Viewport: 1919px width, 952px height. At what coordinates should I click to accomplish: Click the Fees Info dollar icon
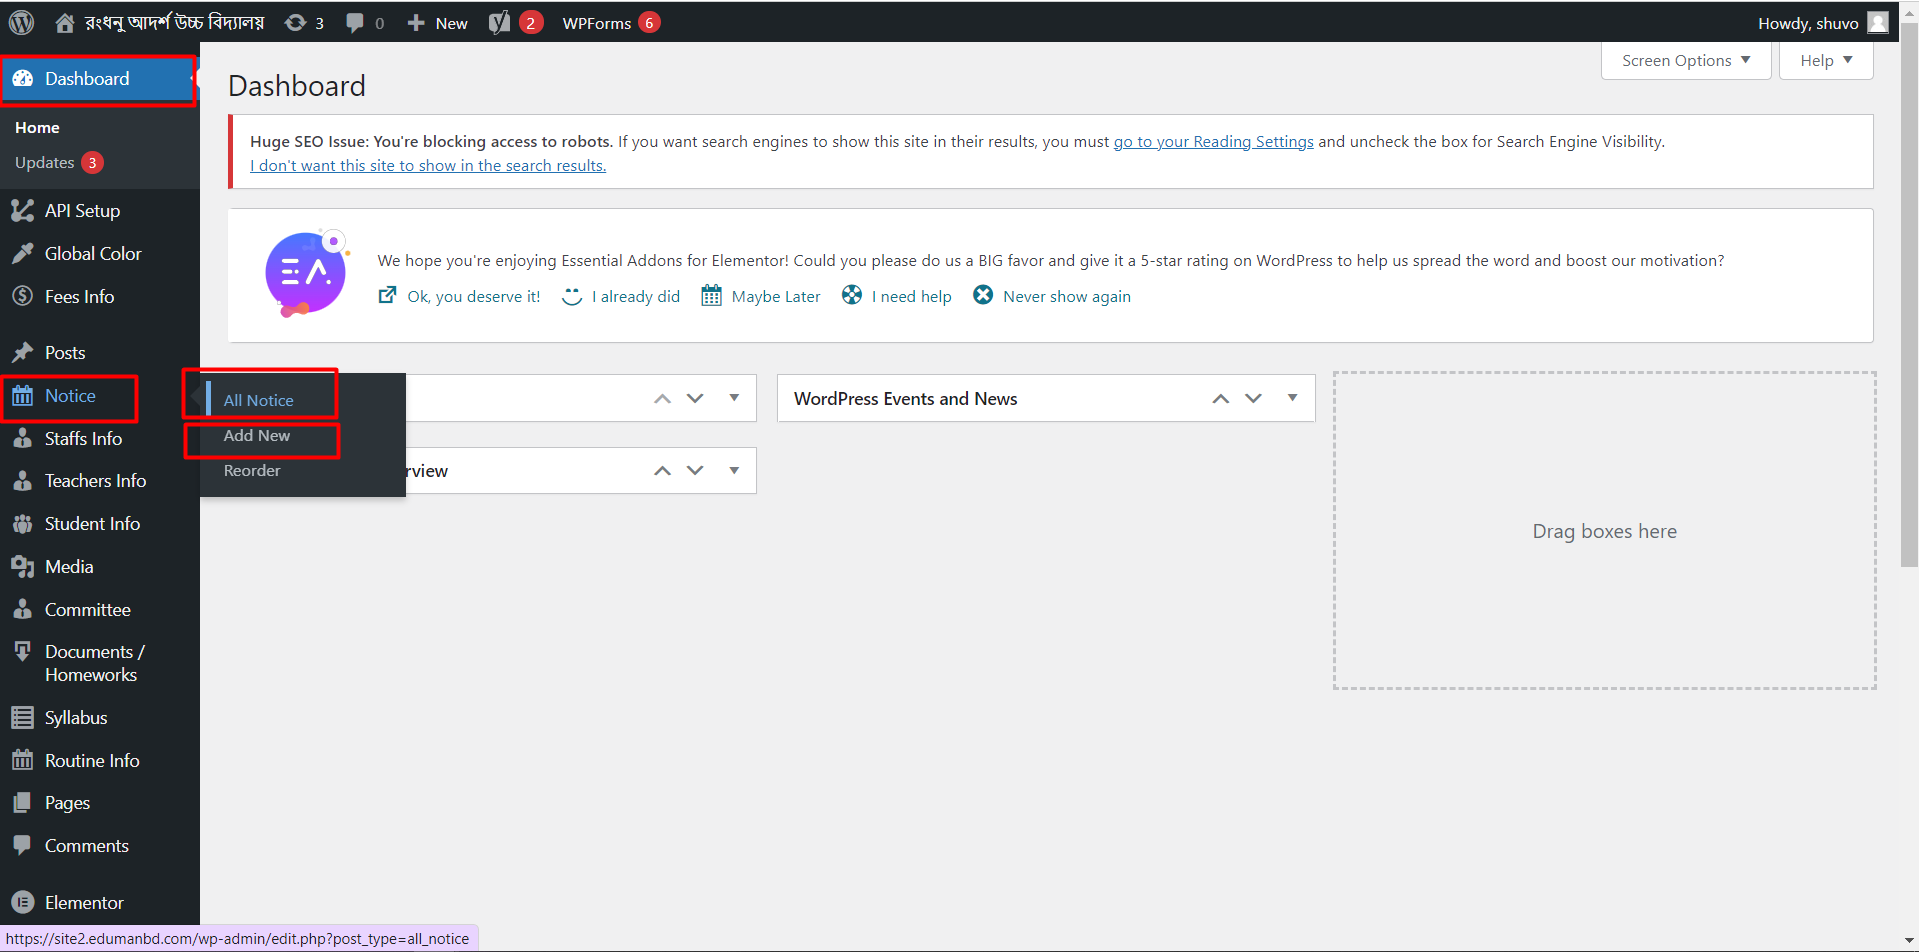(x=22, y=297)
